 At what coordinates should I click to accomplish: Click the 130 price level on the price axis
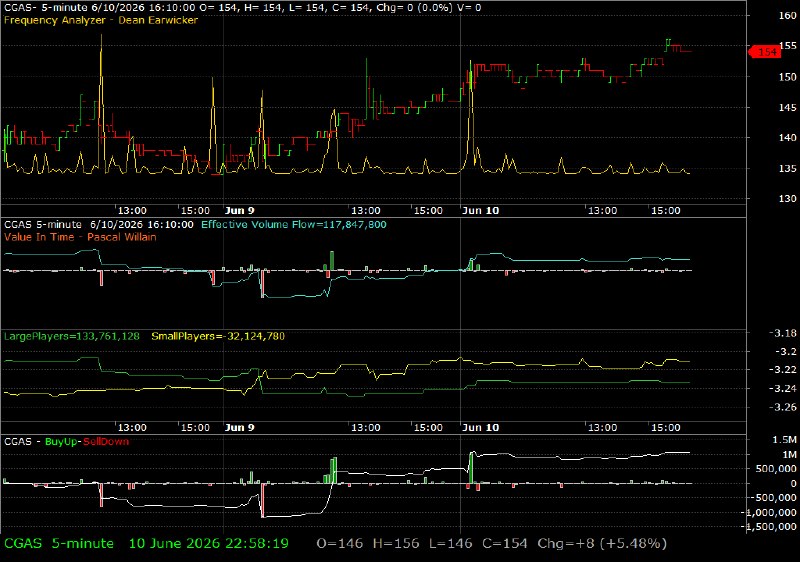788,199
